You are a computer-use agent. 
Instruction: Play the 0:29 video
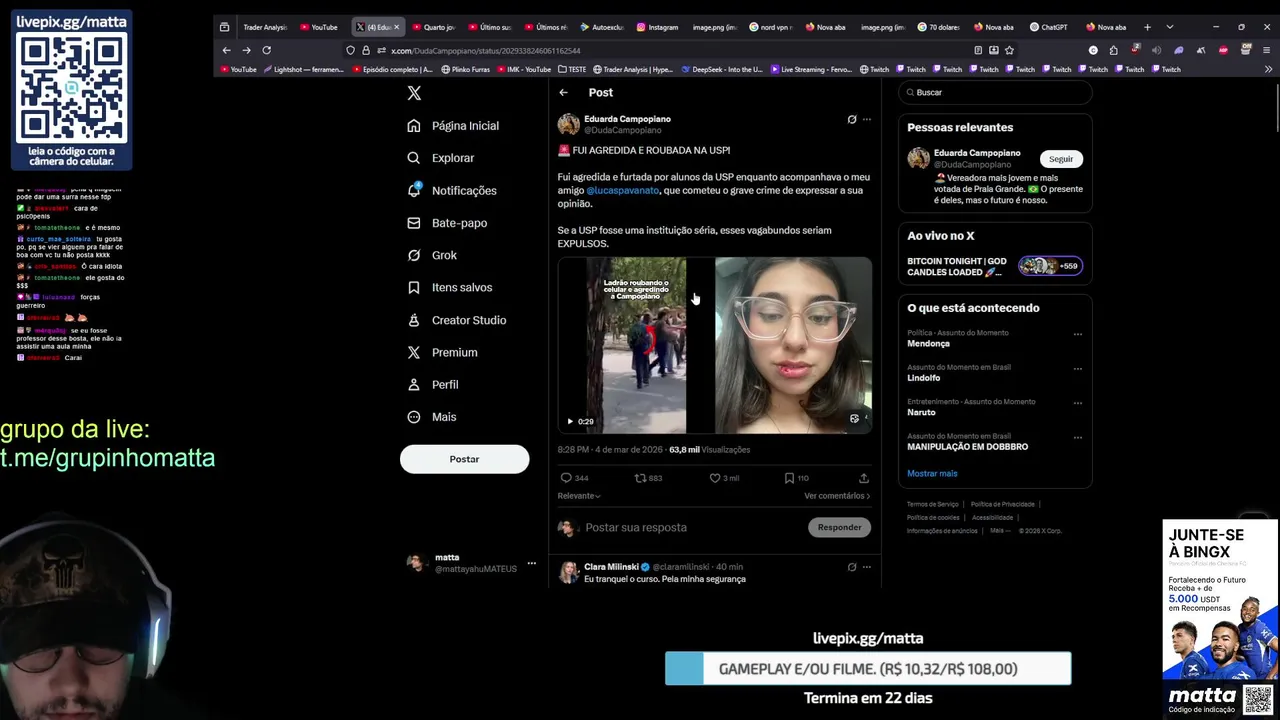[x=570, y=421]
